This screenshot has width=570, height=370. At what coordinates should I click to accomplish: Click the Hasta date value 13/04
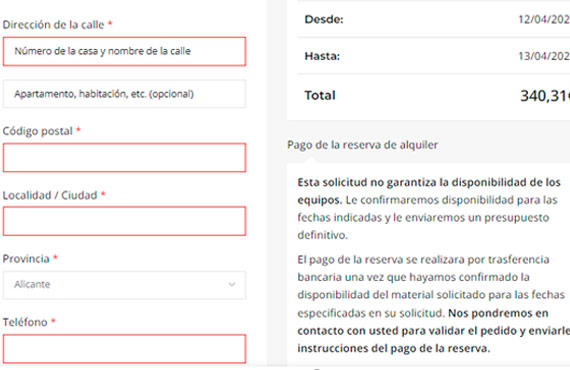[x=544, y=56]
